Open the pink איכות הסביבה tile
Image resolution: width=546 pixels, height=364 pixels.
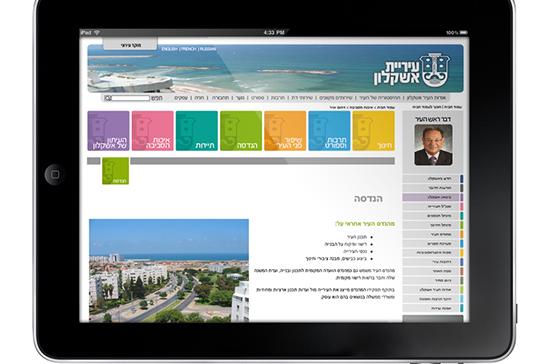coord(153,131)
